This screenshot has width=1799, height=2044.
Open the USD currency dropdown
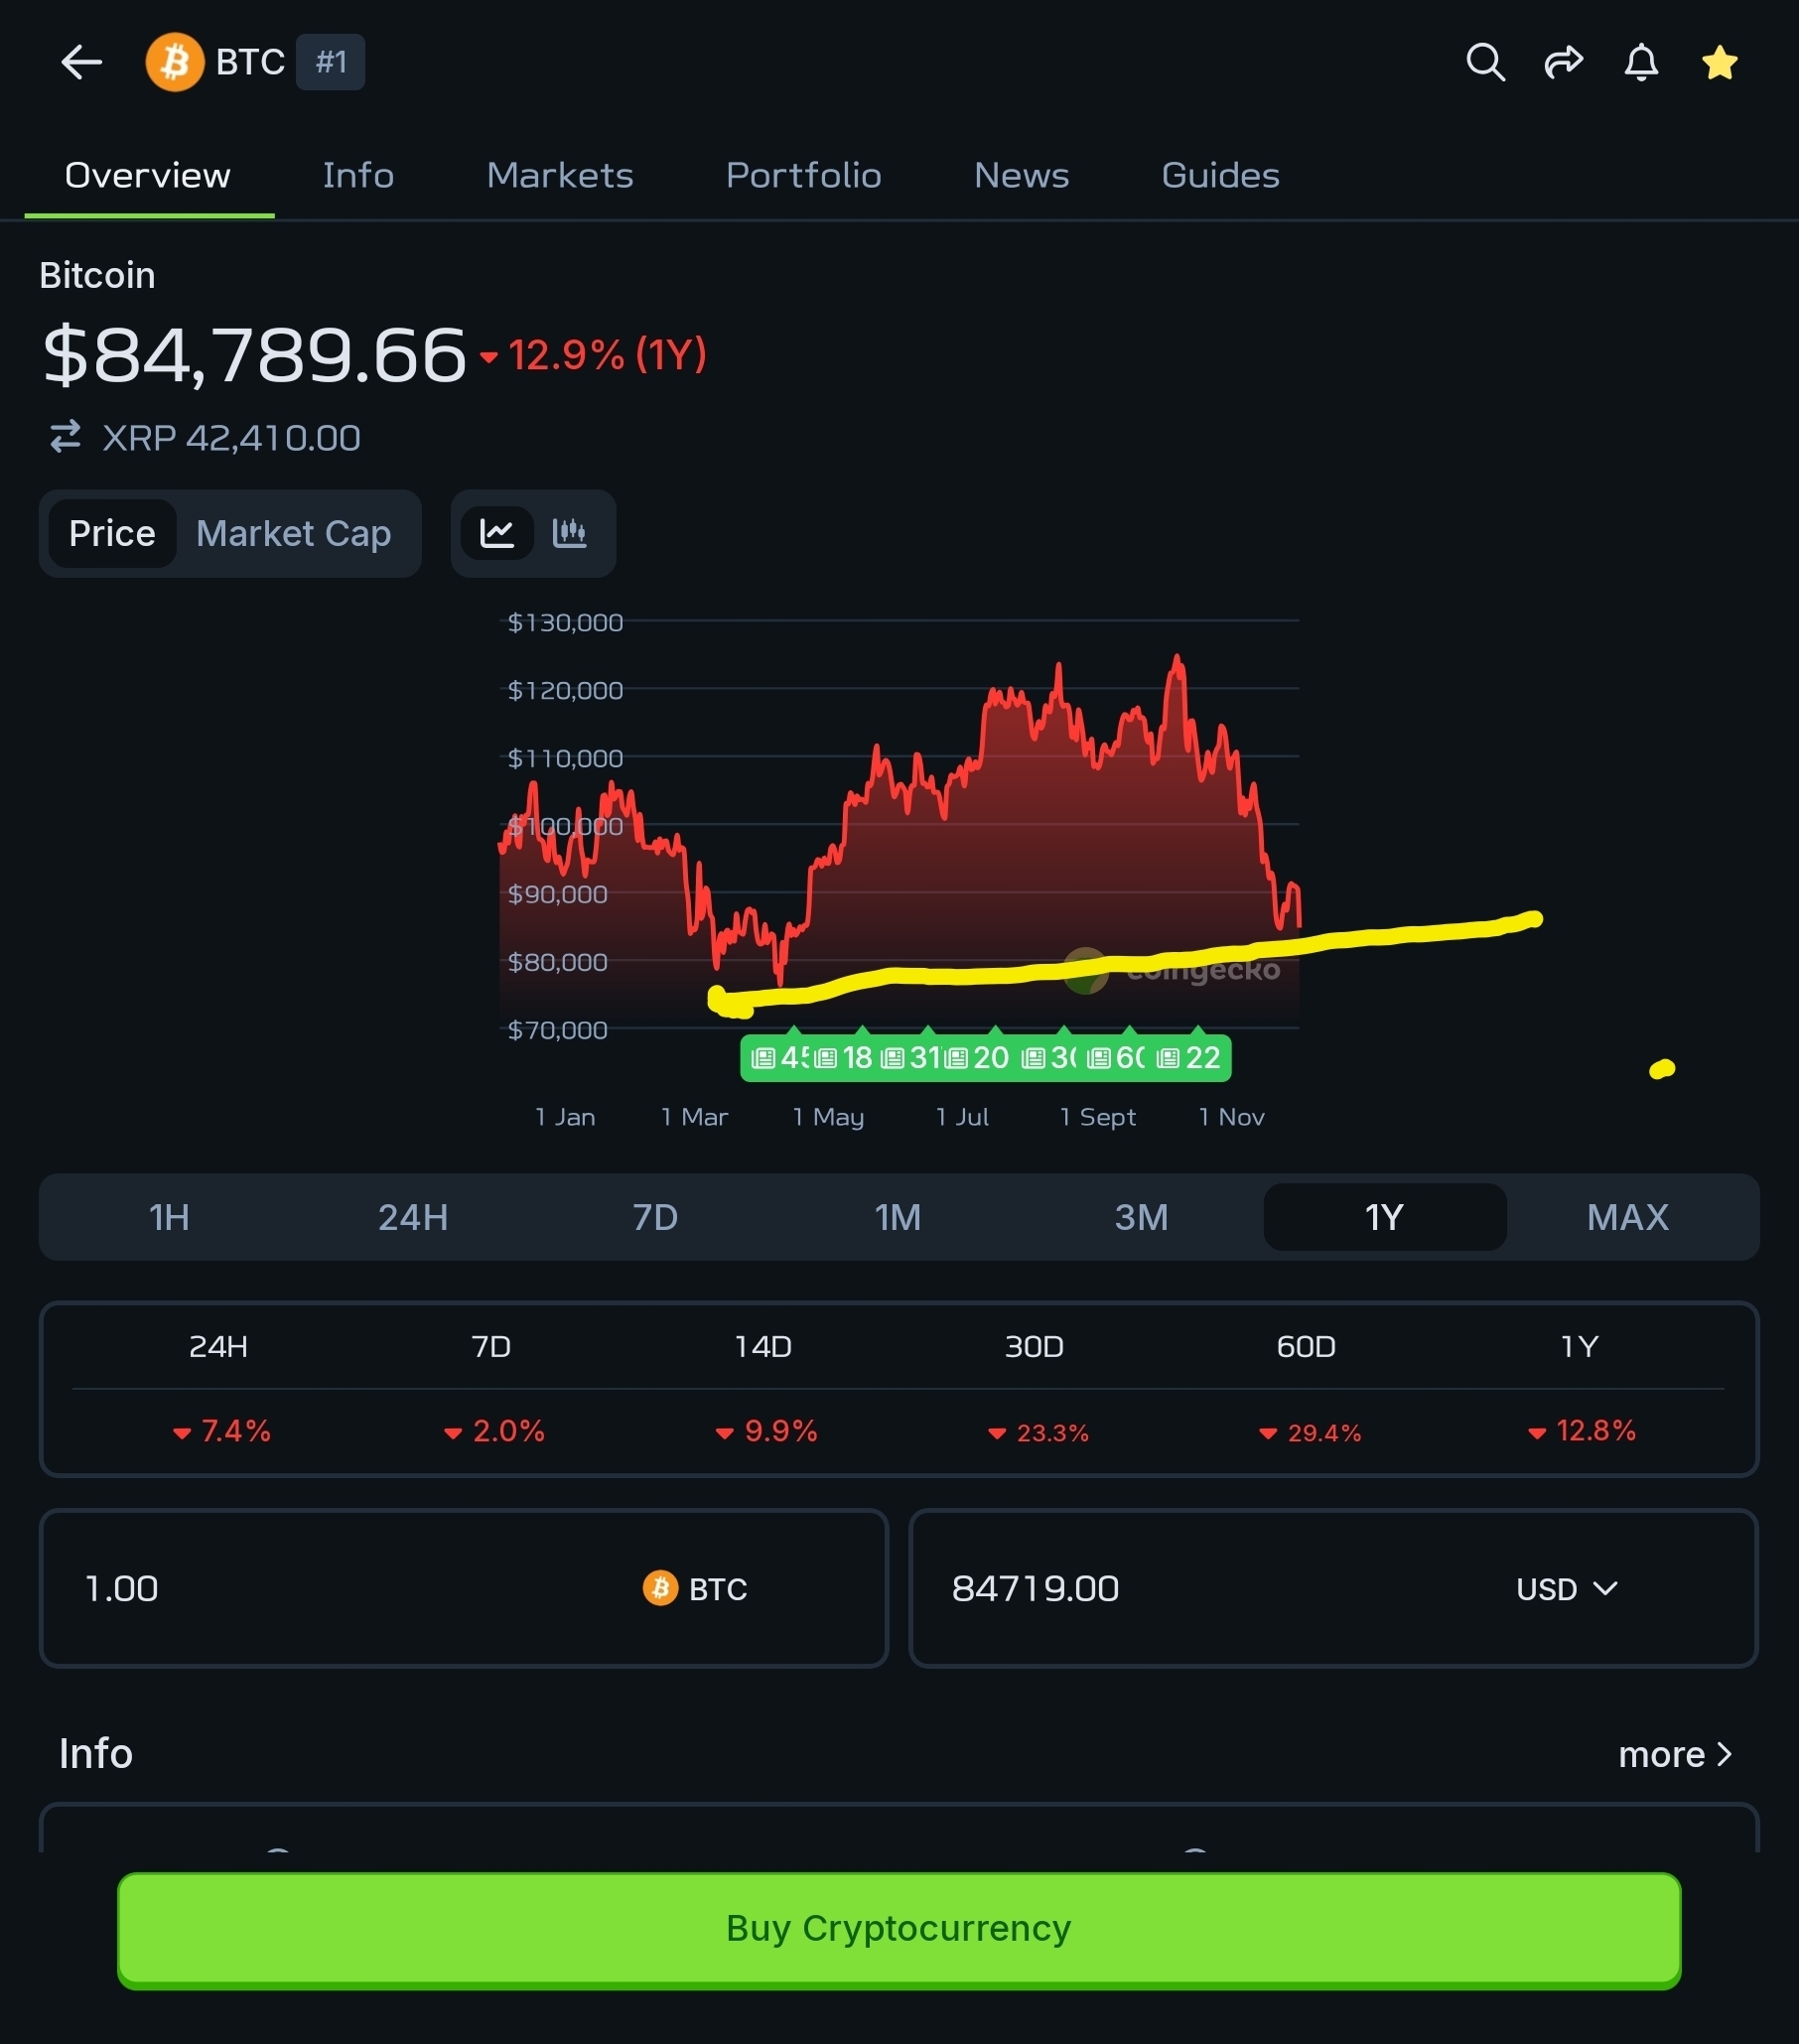click(1567, 1588)
